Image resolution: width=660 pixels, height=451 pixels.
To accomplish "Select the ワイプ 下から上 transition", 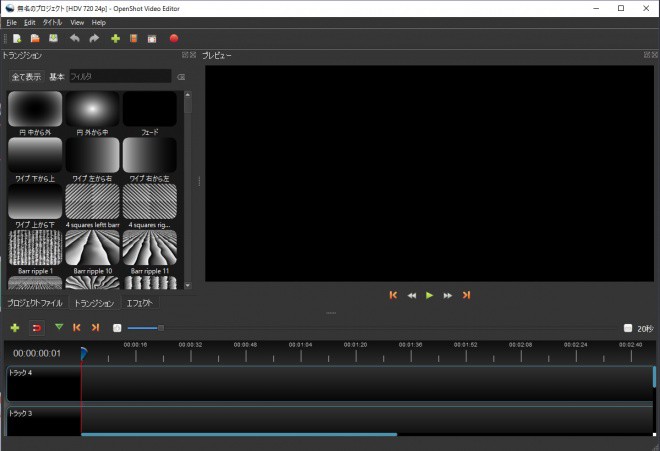I will tap(35, 155).
